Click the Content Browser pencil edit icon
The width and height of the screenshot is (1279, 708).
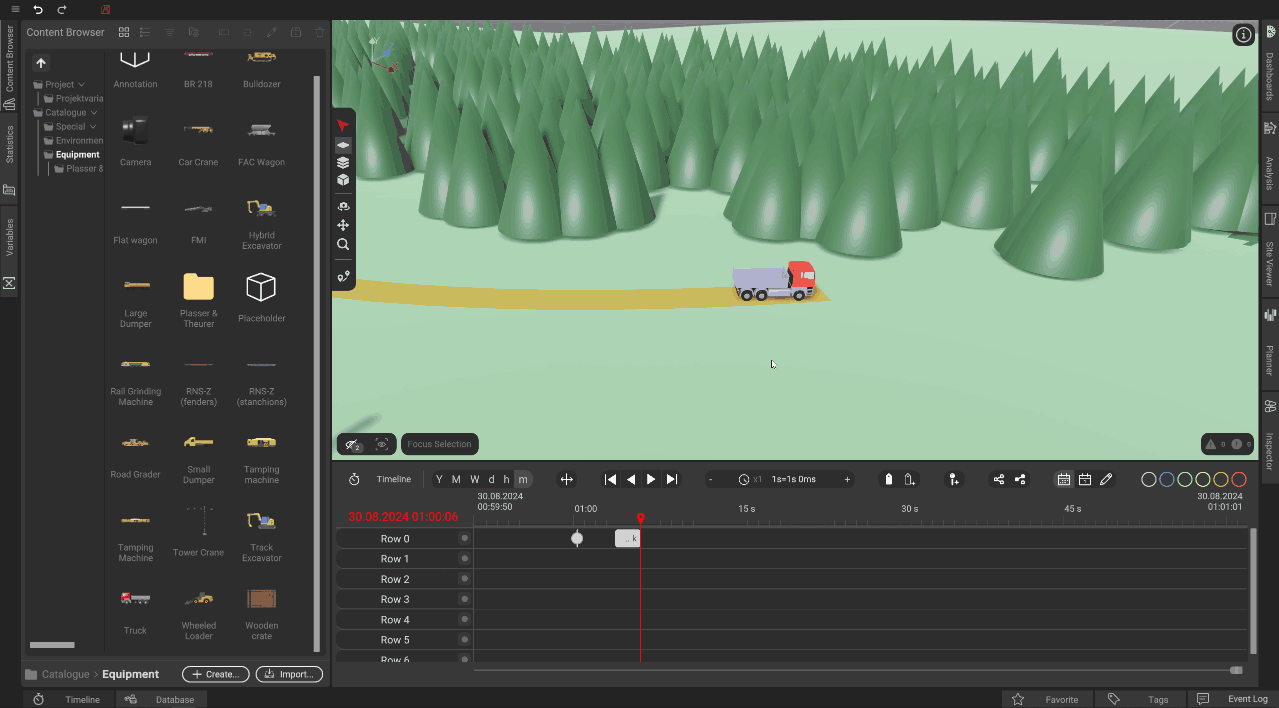(272, 32)
